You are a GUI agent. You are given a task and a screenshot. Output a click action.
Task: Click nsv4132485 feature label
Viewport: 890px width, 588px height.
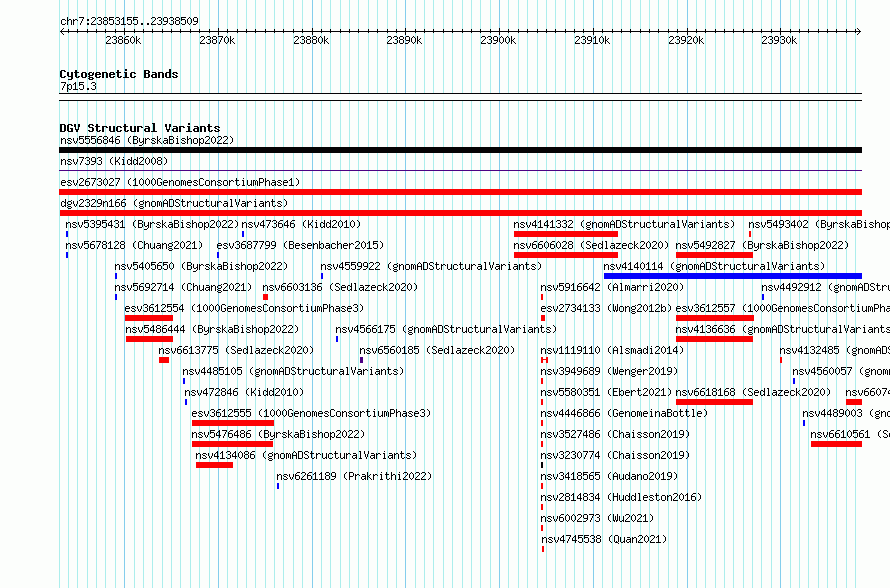834,350
